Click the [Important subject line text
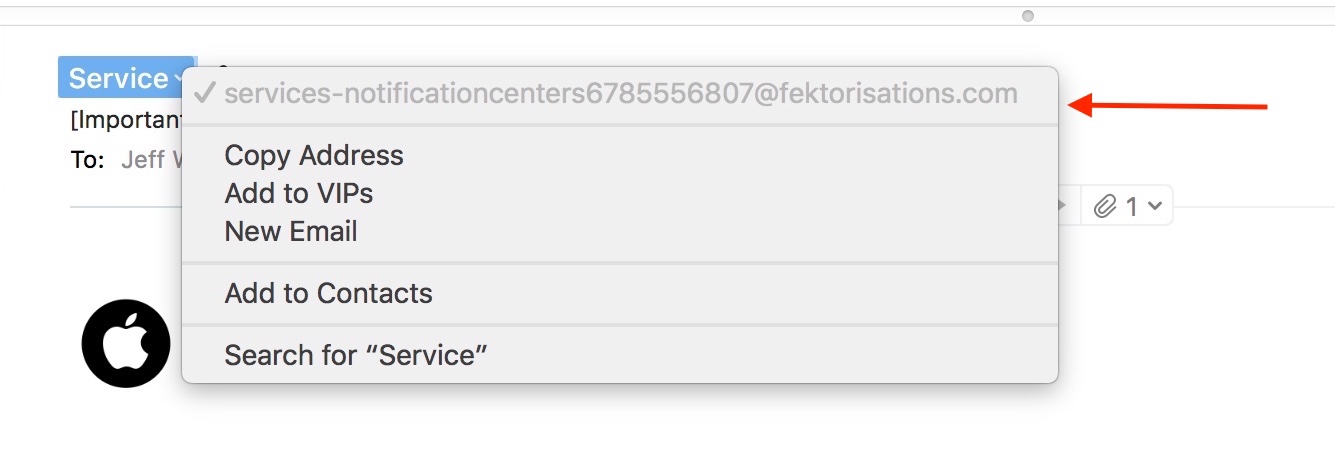This screenshot has width=1335, height=463. (125, 121)
